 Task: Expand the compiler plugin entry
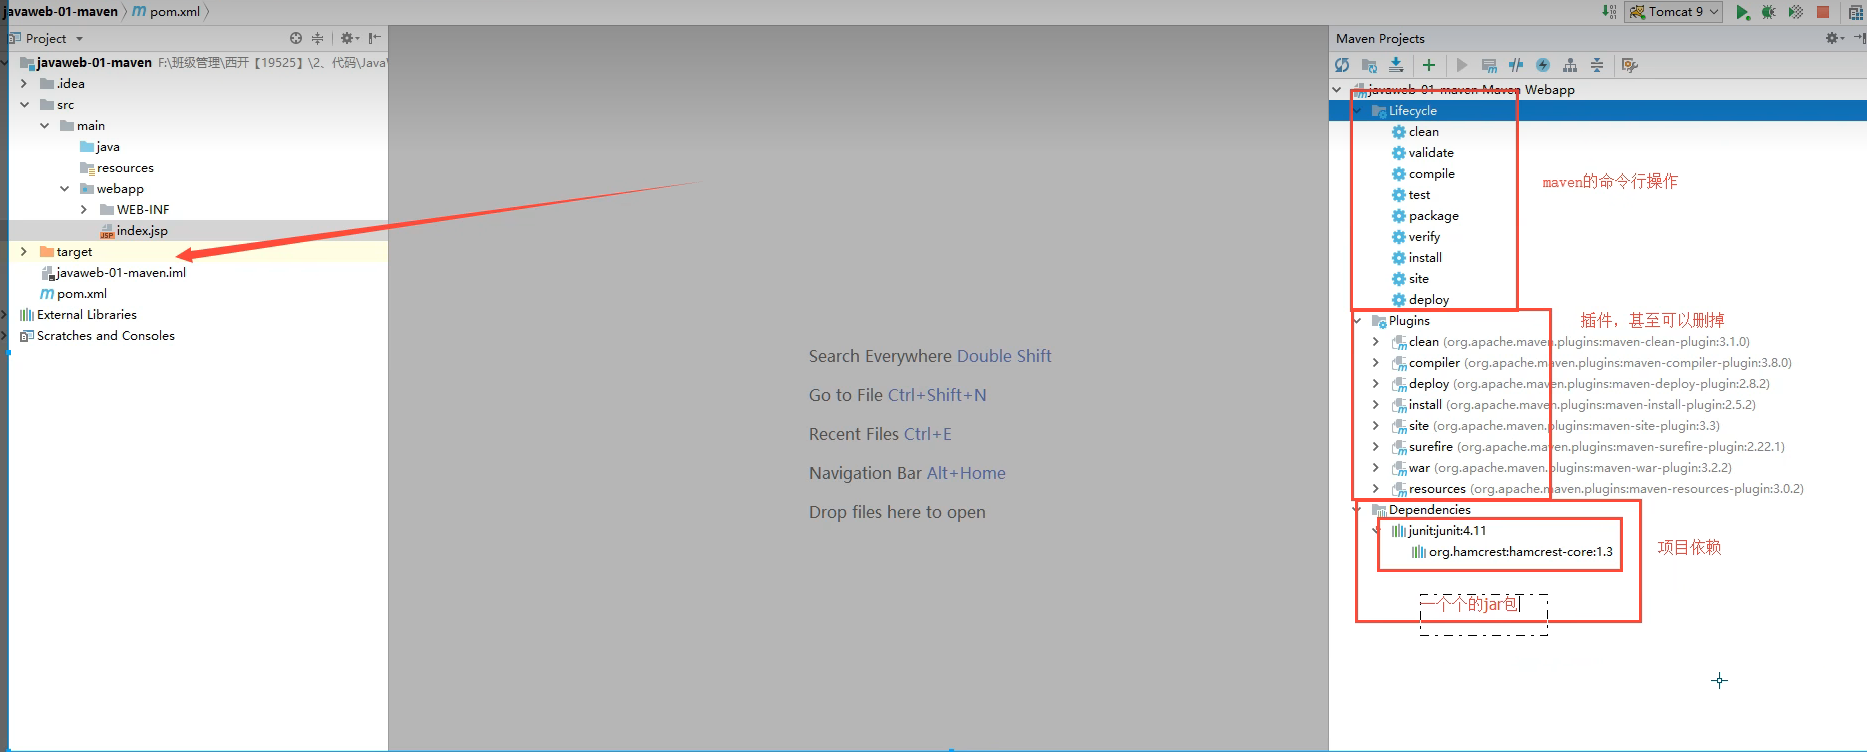click(x=1376, y=363)
